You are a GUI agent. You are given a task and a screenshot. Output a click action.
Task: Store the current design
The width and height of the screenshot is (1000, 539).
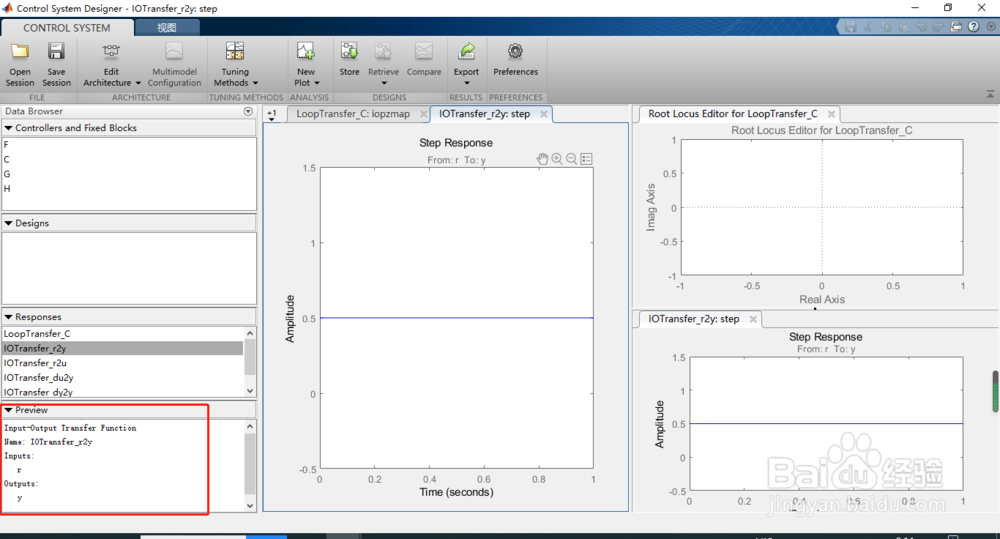(349, 59)
